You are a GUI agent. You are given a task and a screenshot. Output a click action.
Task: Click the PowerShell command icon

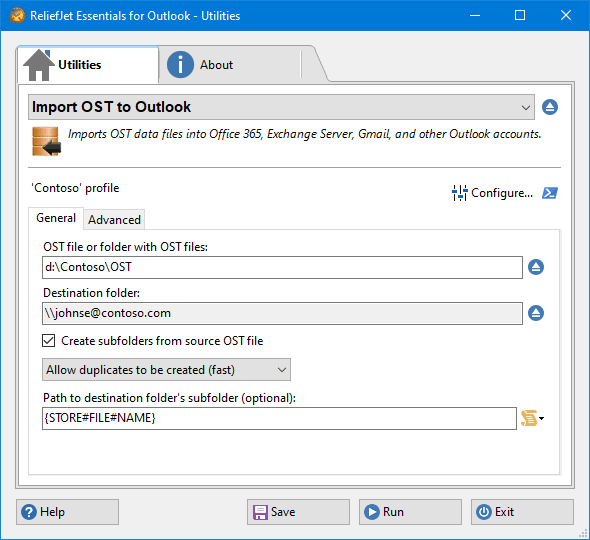click(x=550, y=193)
